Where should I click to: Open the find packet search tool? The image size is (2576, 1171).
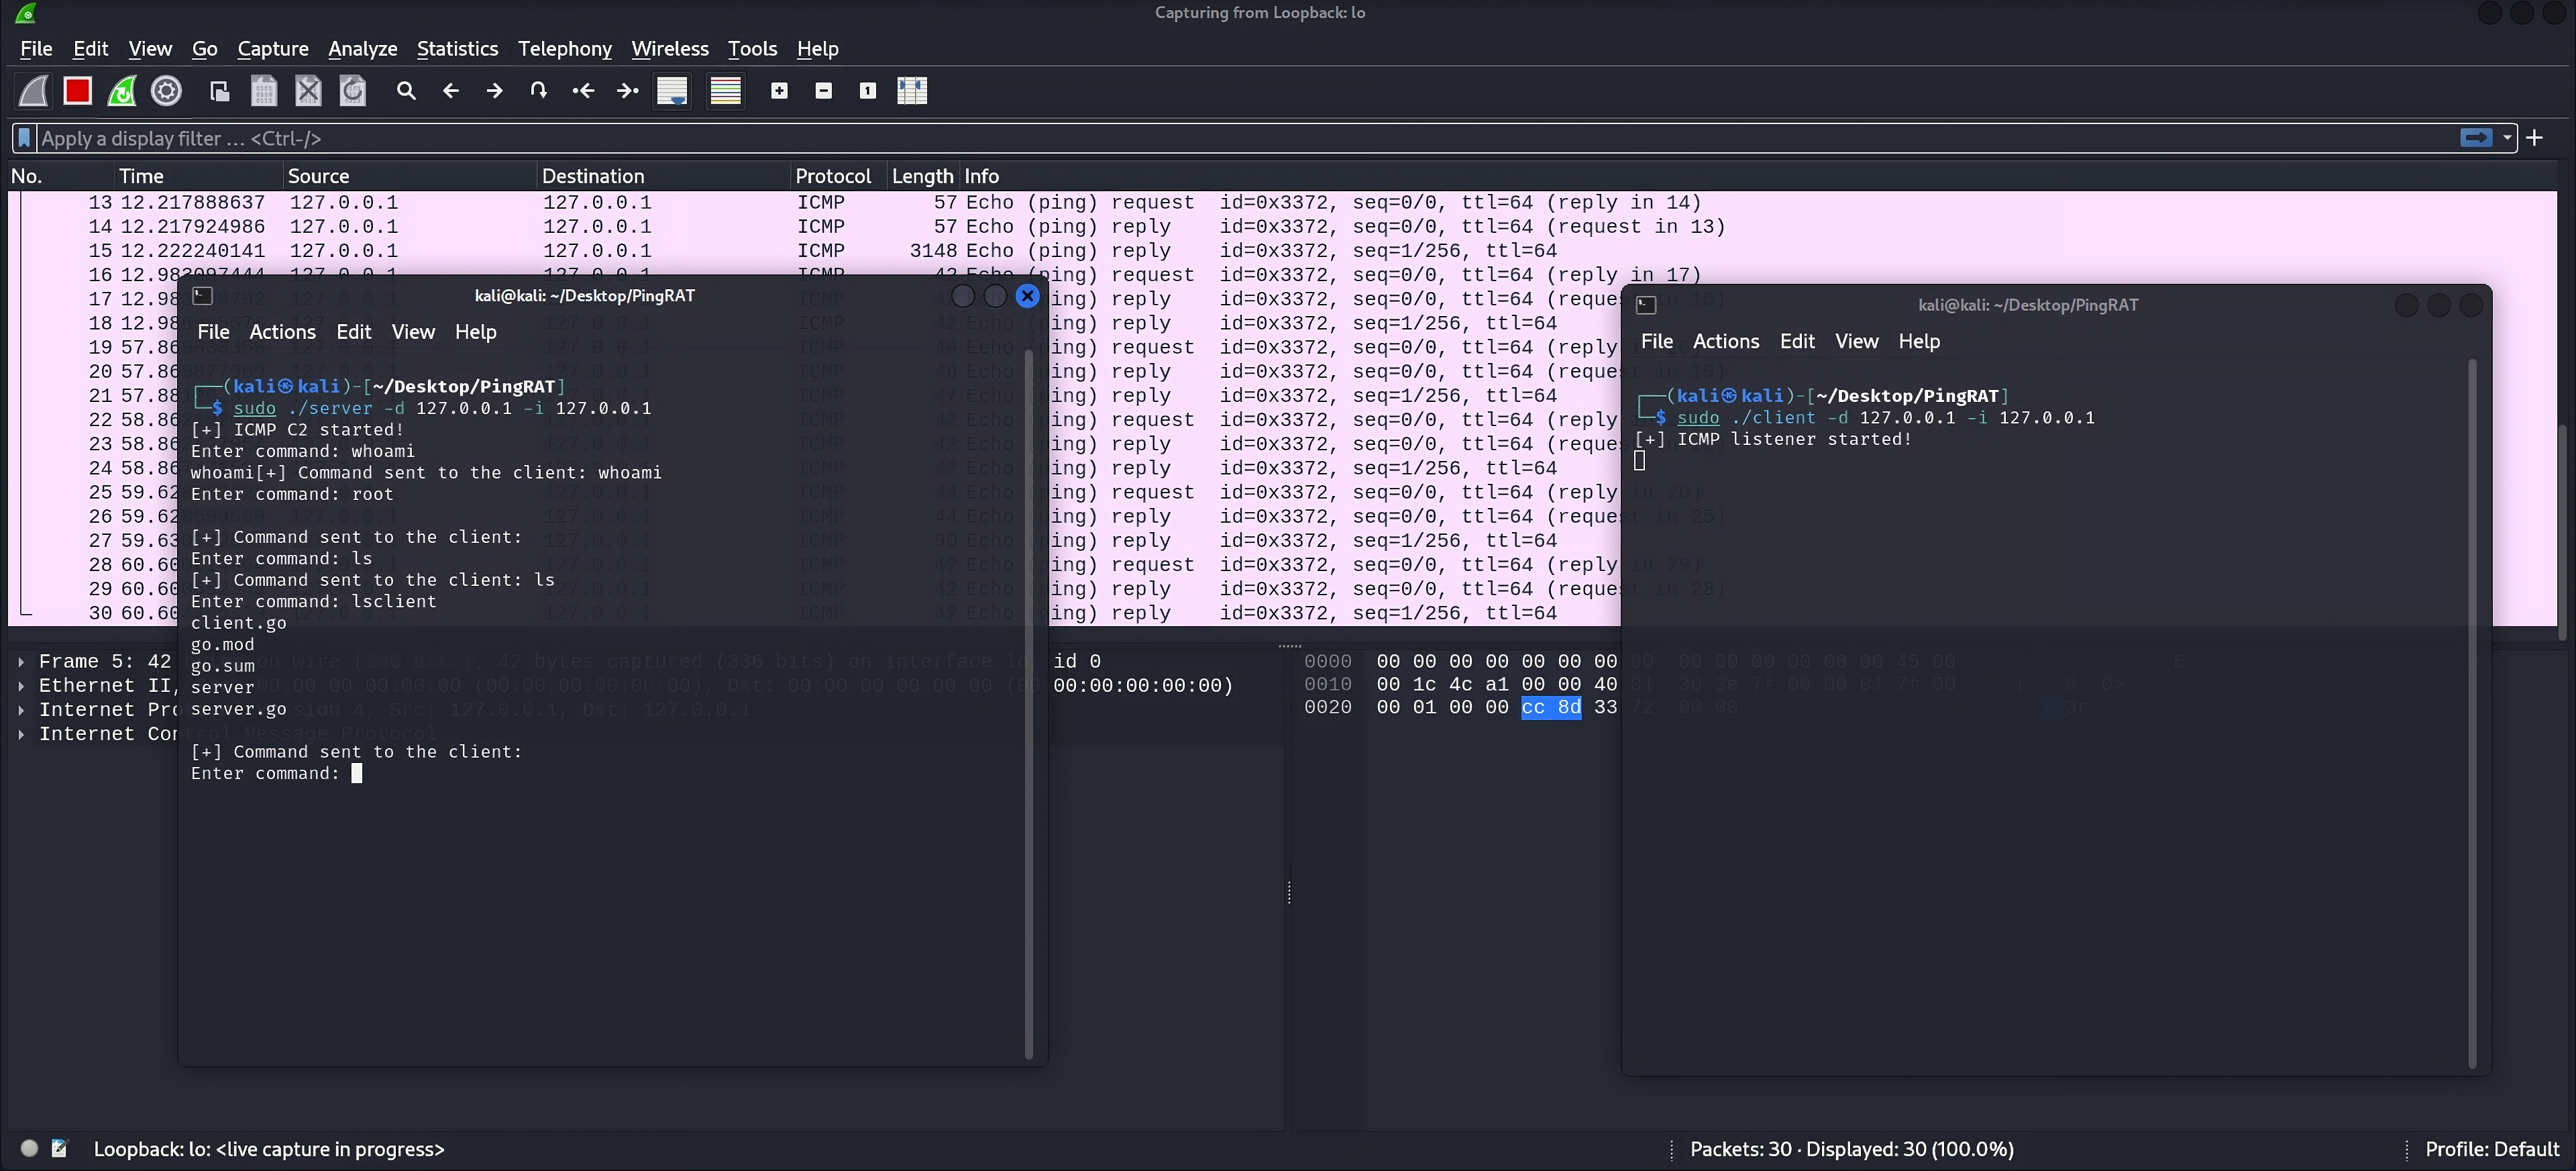[406, 90]
